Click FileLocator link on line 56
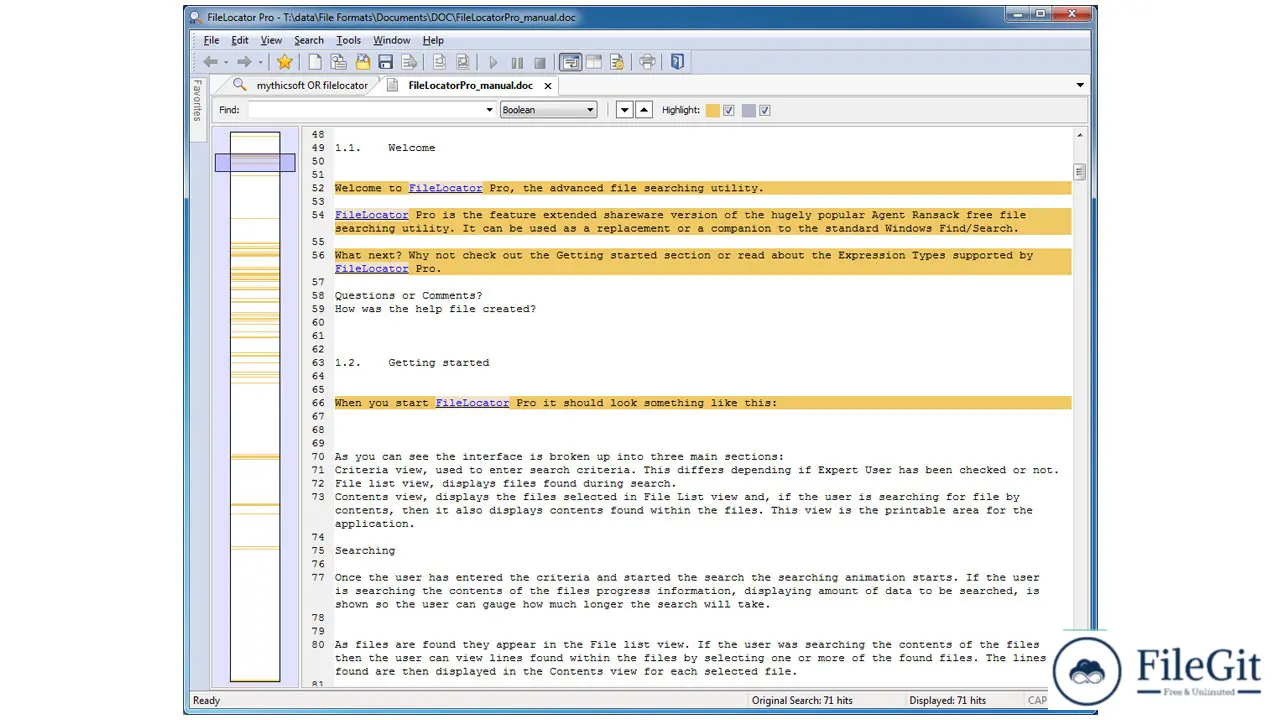1280x720 pixels. (371, 269)
